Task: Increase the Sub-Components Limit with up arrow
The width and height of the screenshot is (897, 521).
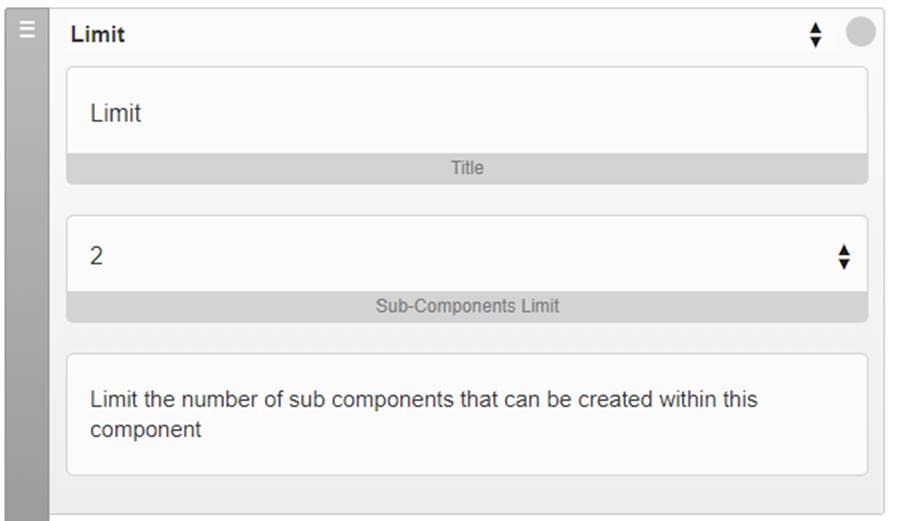Action: (844, 250)
